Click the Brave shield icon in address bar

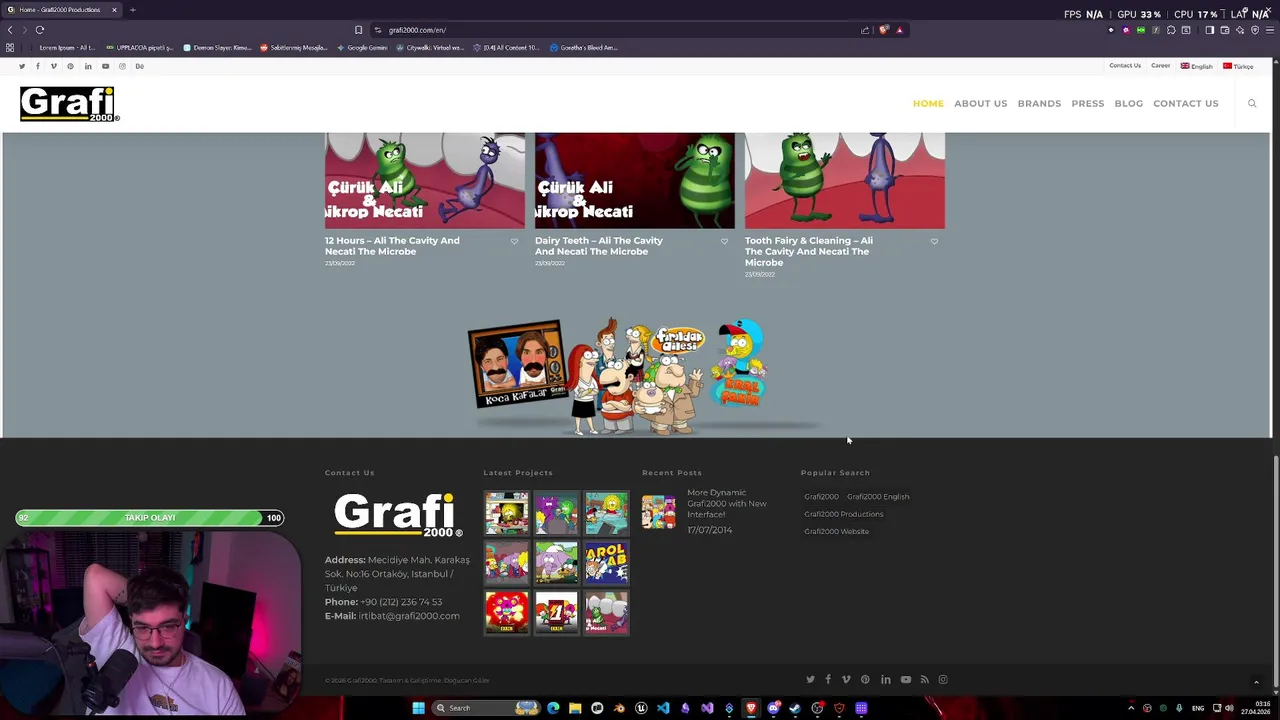(x=883, y=30)
